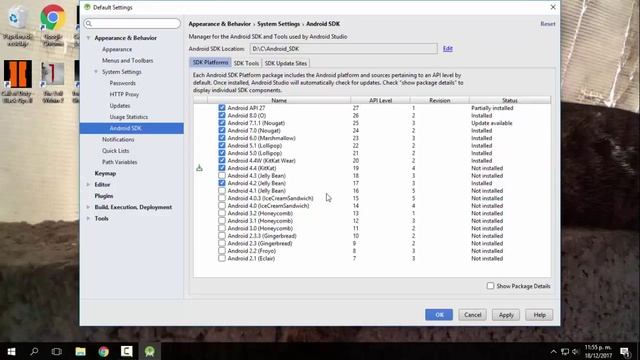The height and width of the screenshot is (360, 640).
Task: Click the Apply button
Action: [506, 315]
